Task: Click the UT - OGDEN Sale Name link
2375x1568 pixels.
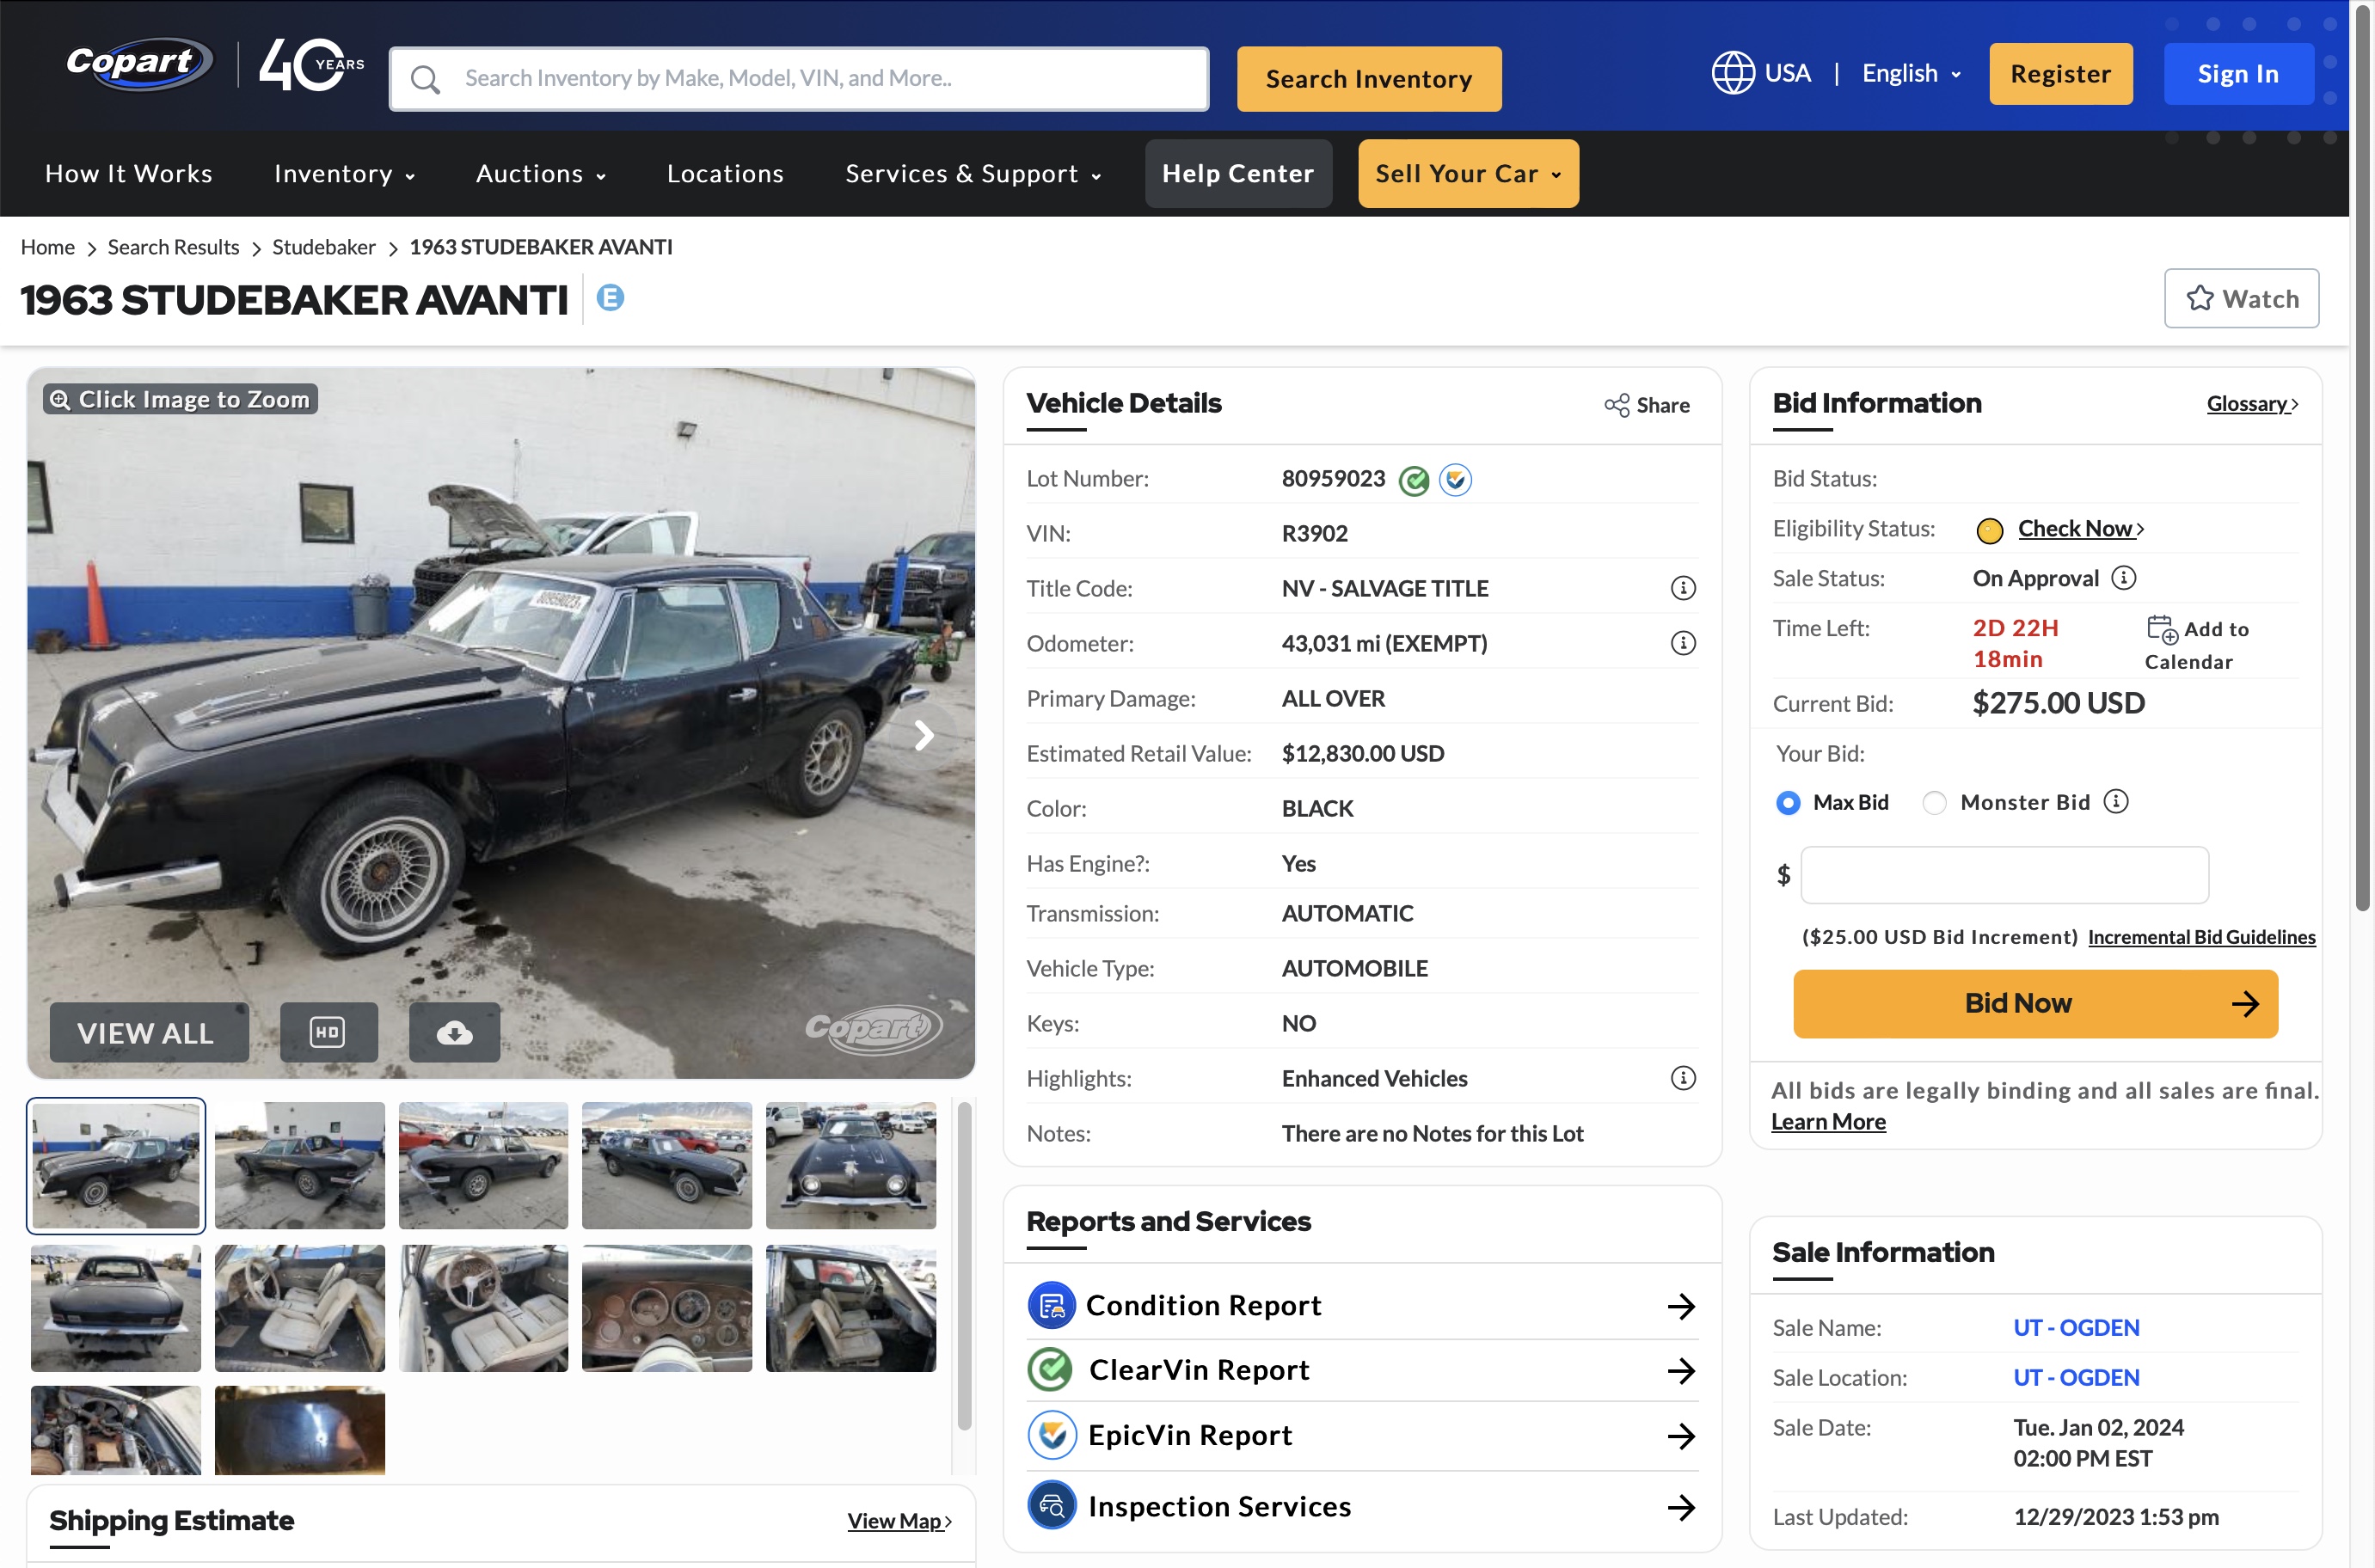Action: coord(2076,1327)
